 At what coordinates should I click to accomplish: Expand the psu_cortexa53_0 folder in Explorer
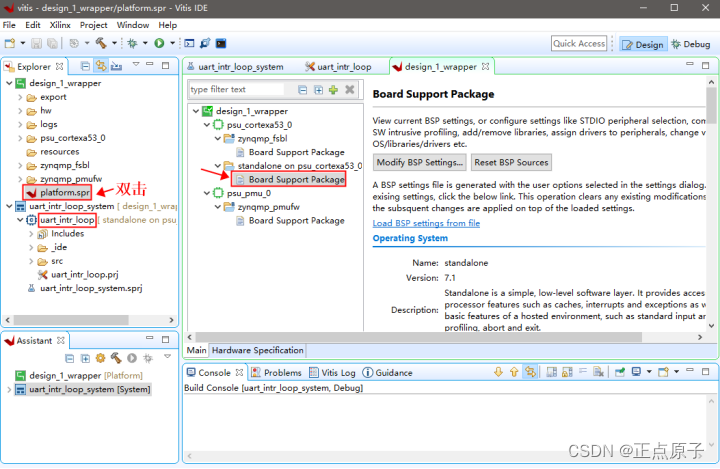pos(20,138)
